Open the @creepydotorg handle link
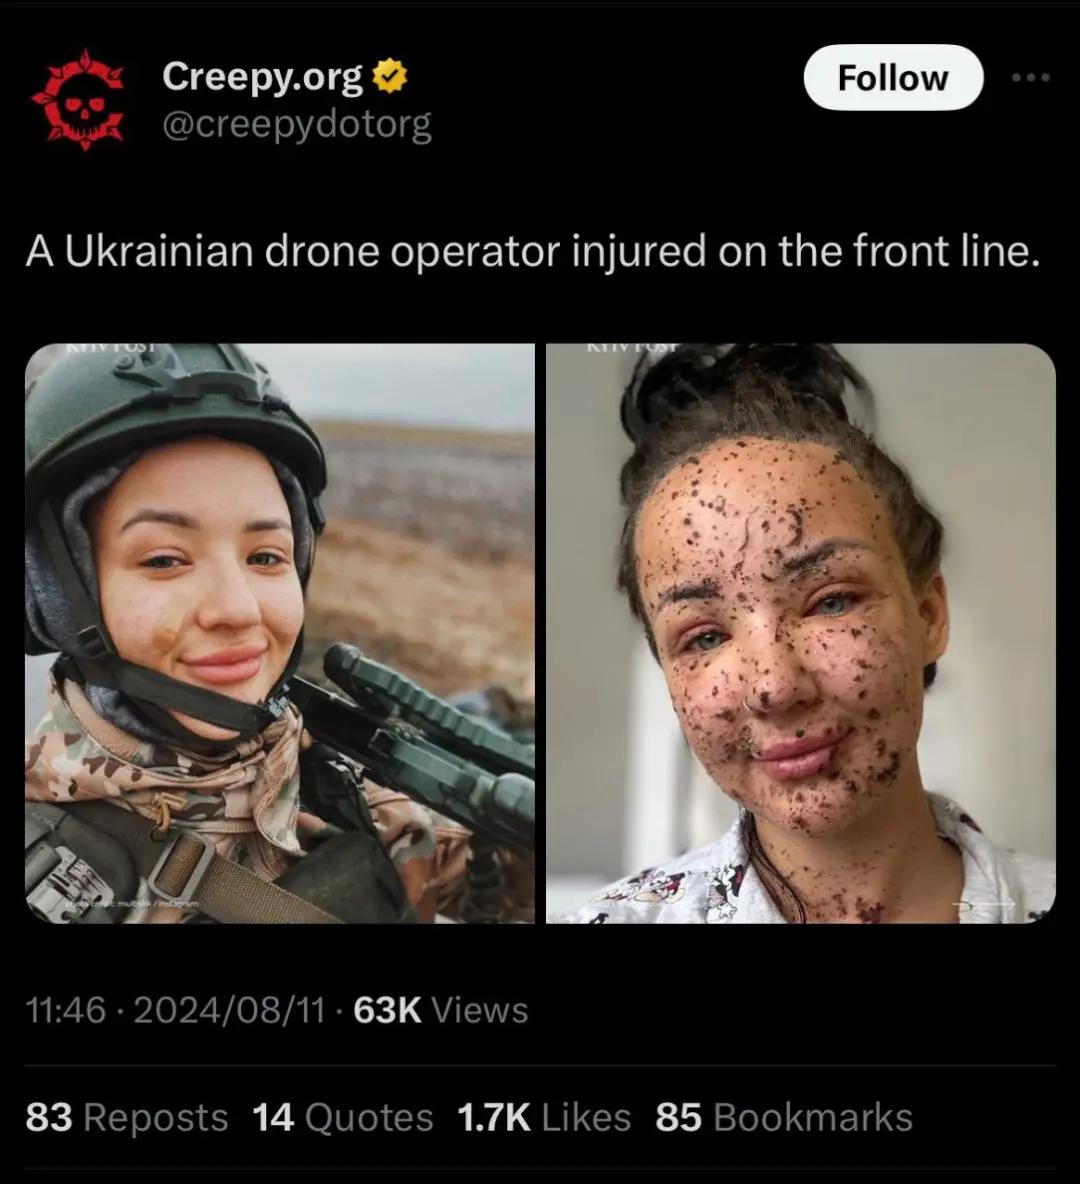Image resolution: width=1080 pixels, height=1184 pixels. tap(297, 125)
